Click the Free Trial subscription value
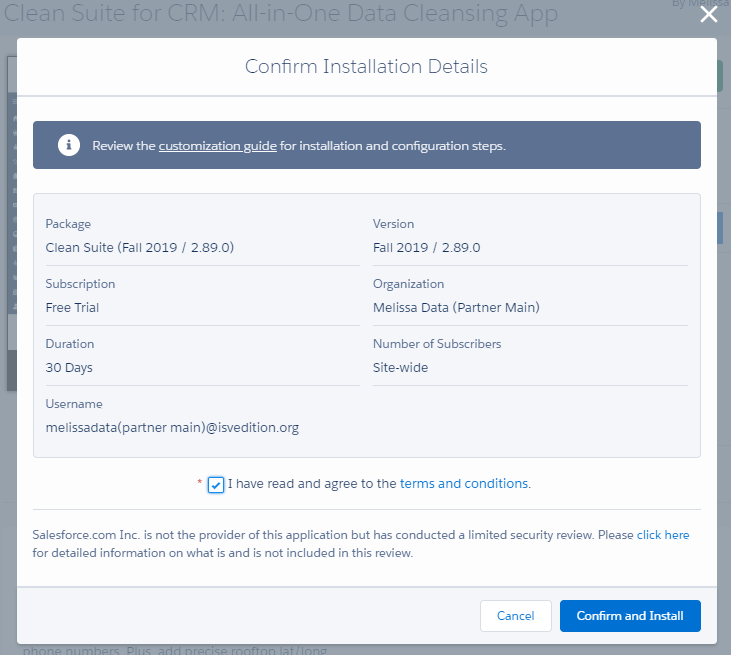 (72, 308)
